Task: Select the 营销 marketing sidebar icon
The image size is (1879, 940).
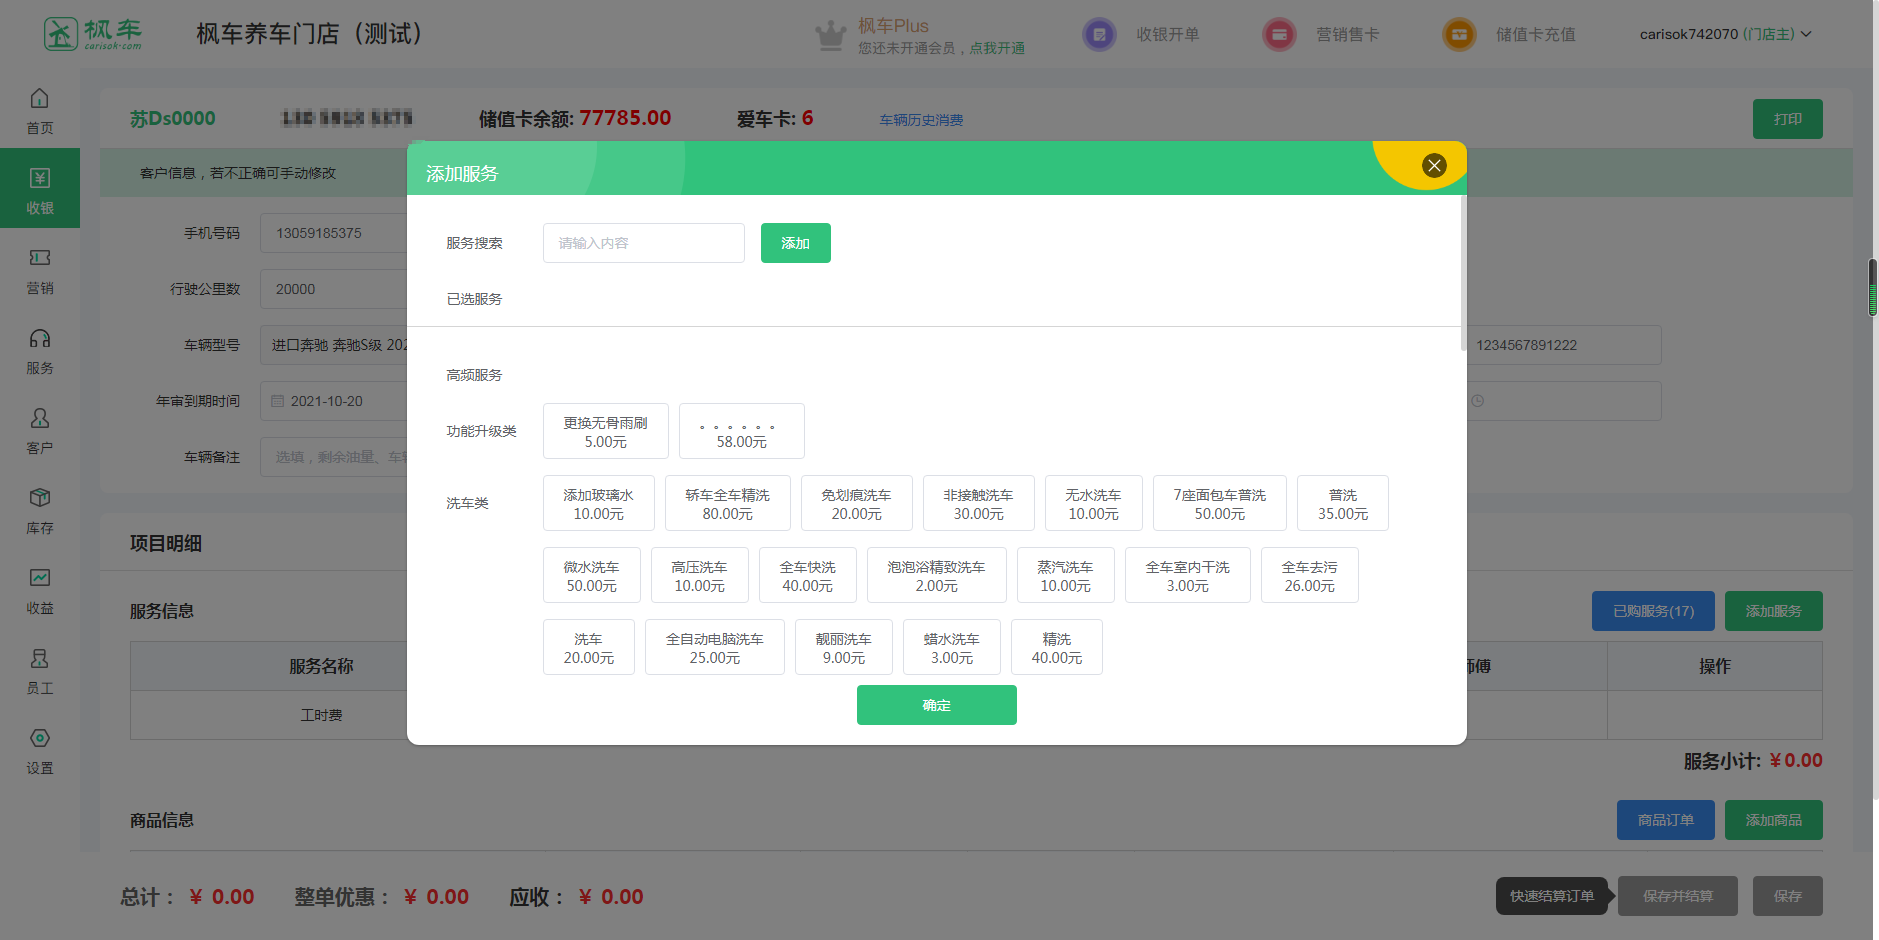Action: [x=39, y=259]
